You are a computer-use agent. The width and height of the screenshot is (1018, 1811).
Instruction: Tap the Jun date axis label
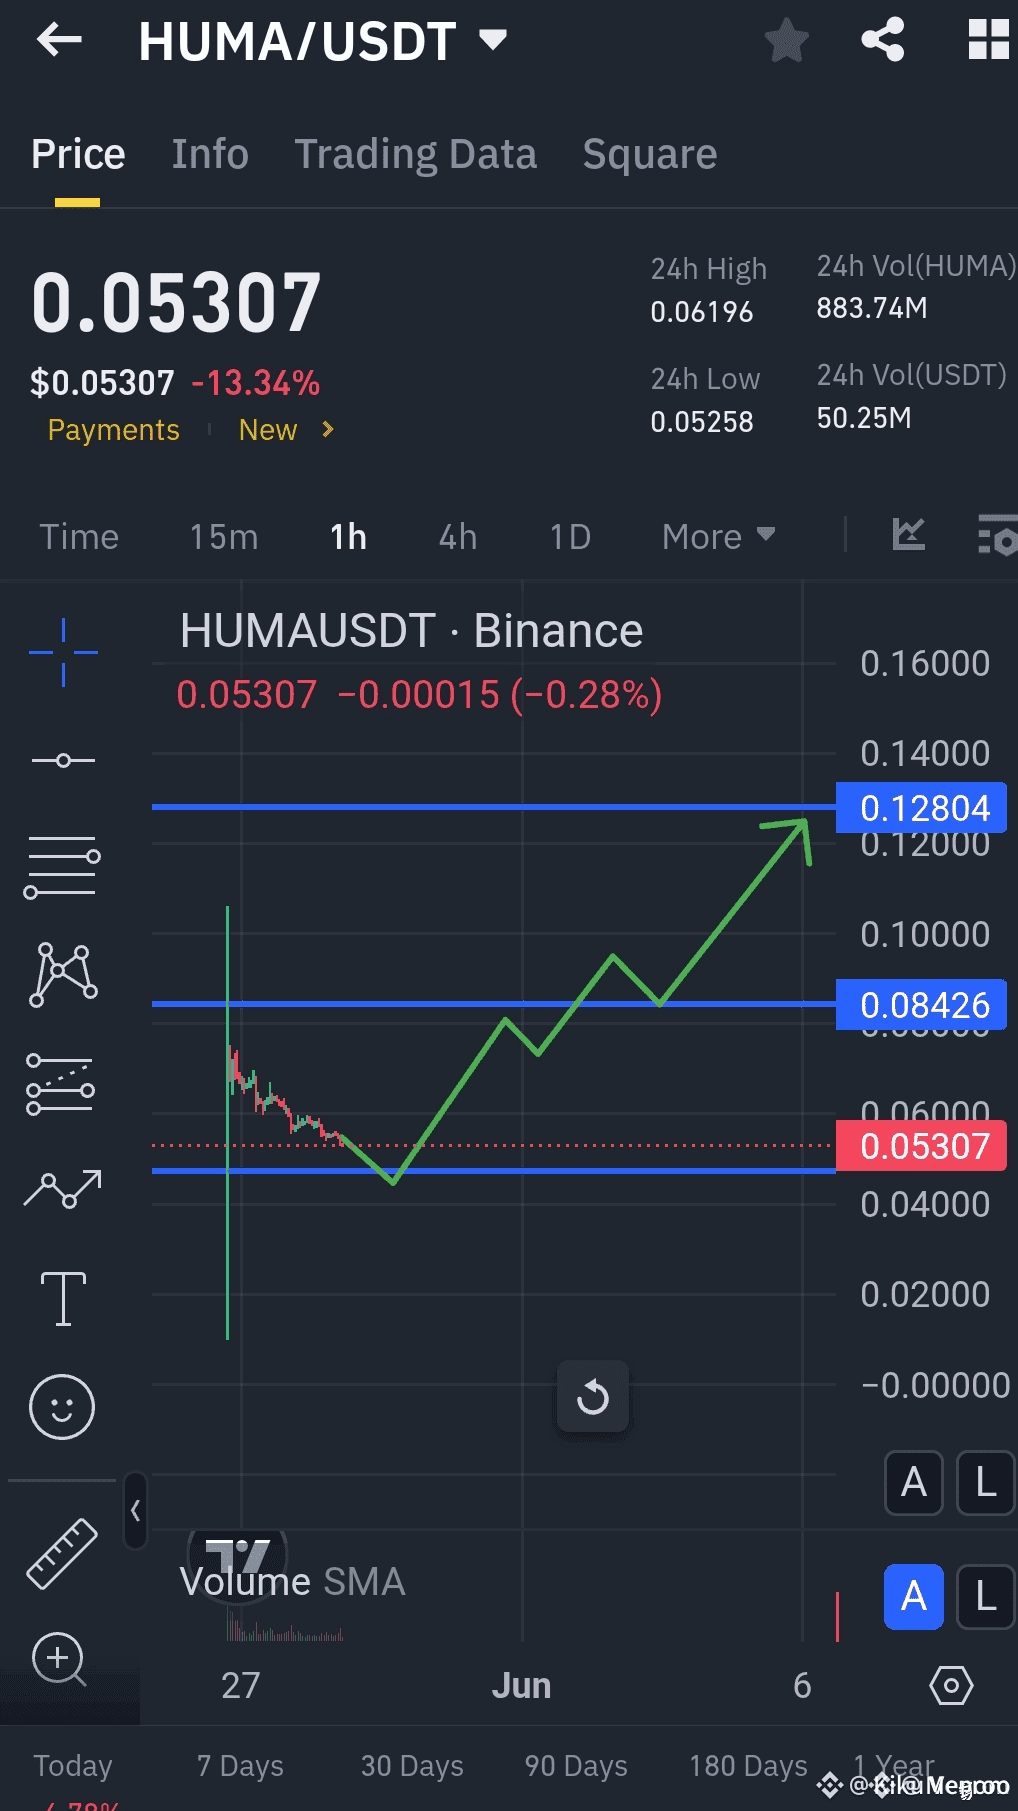pos(521,1686)
